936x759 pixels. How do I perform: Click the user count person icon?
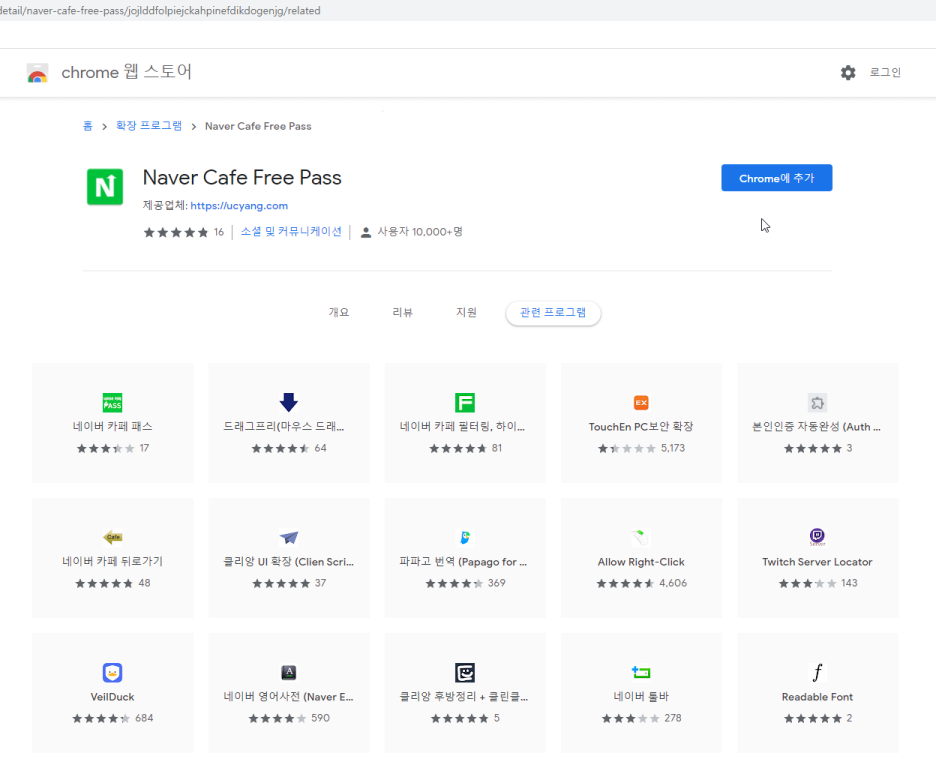(366, 232)
